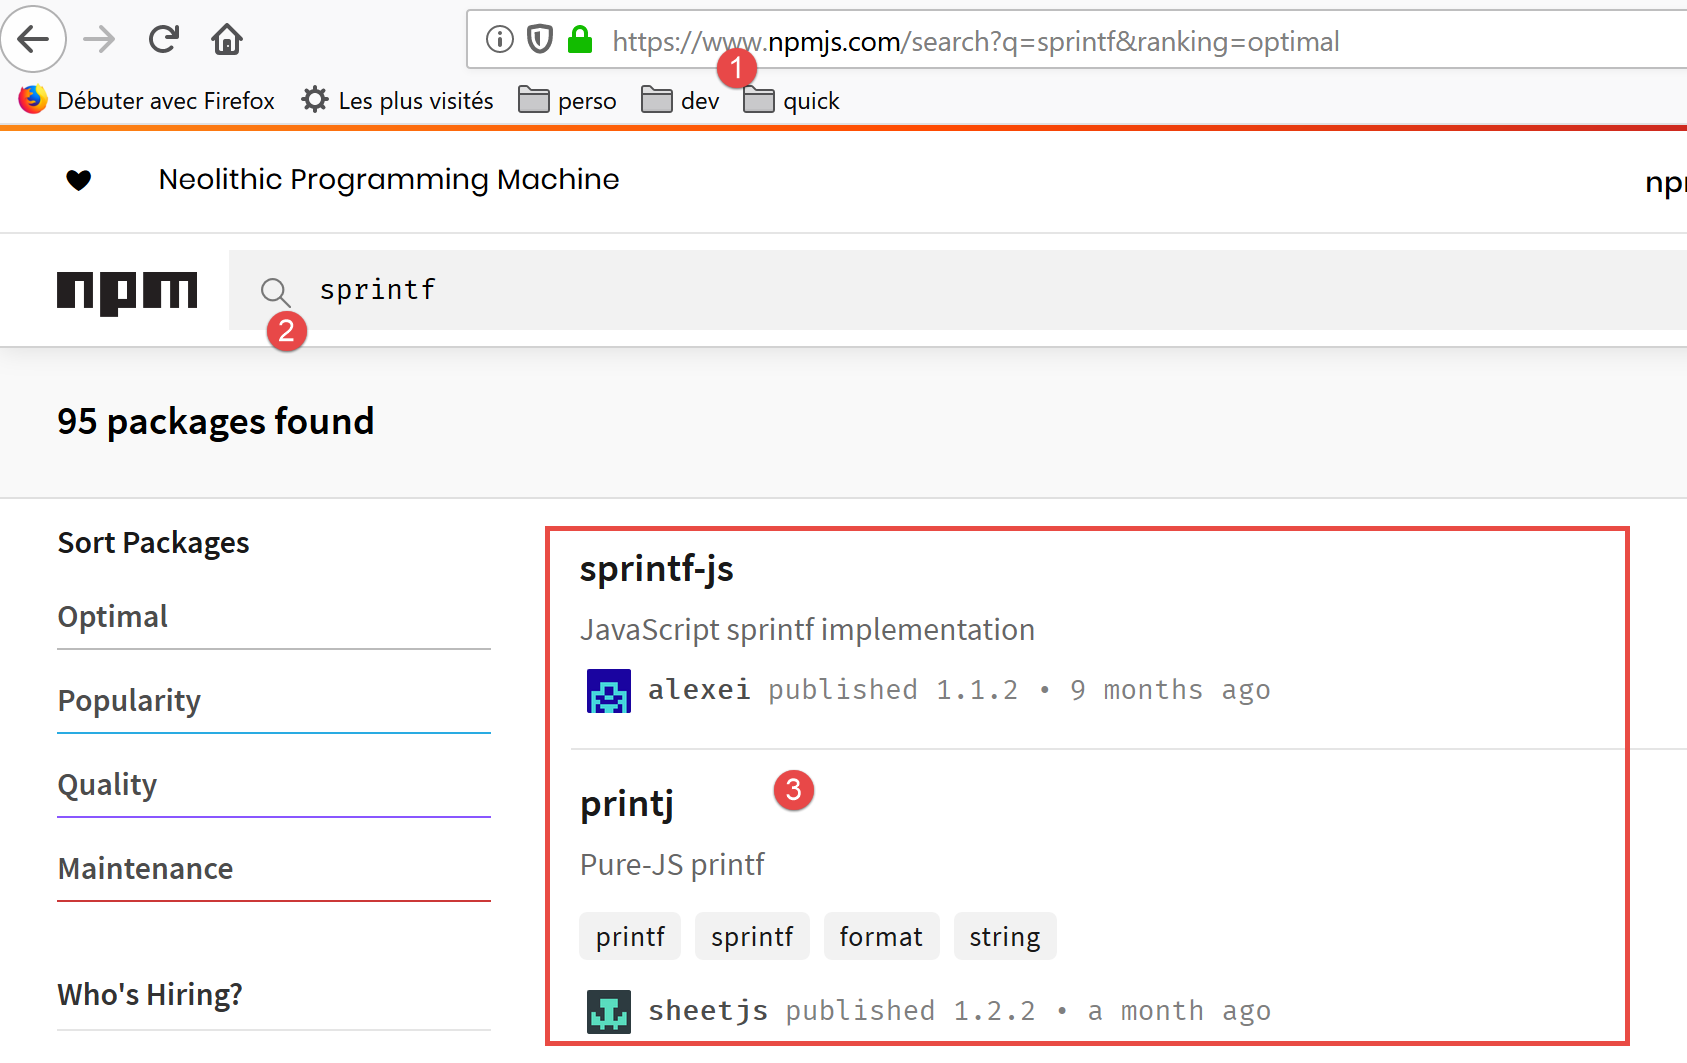Click the browser Back arrow button
Image resolution: width=1687 pixels, height=1063 pixels.
click(33, 39)
